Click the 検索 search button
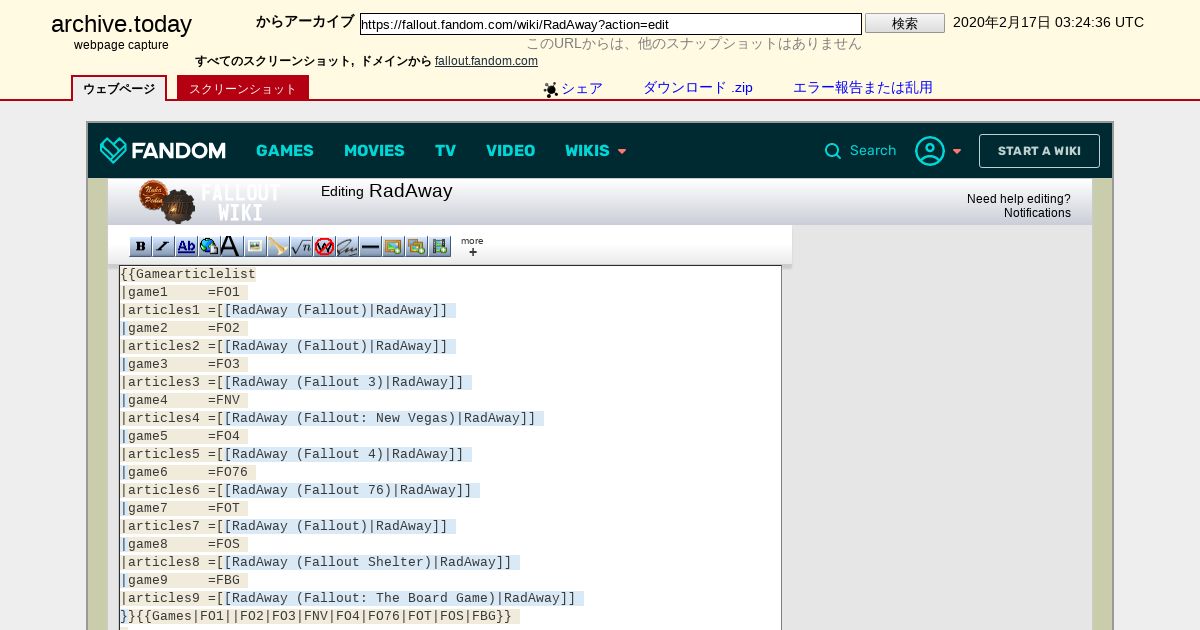 point(905,23)
